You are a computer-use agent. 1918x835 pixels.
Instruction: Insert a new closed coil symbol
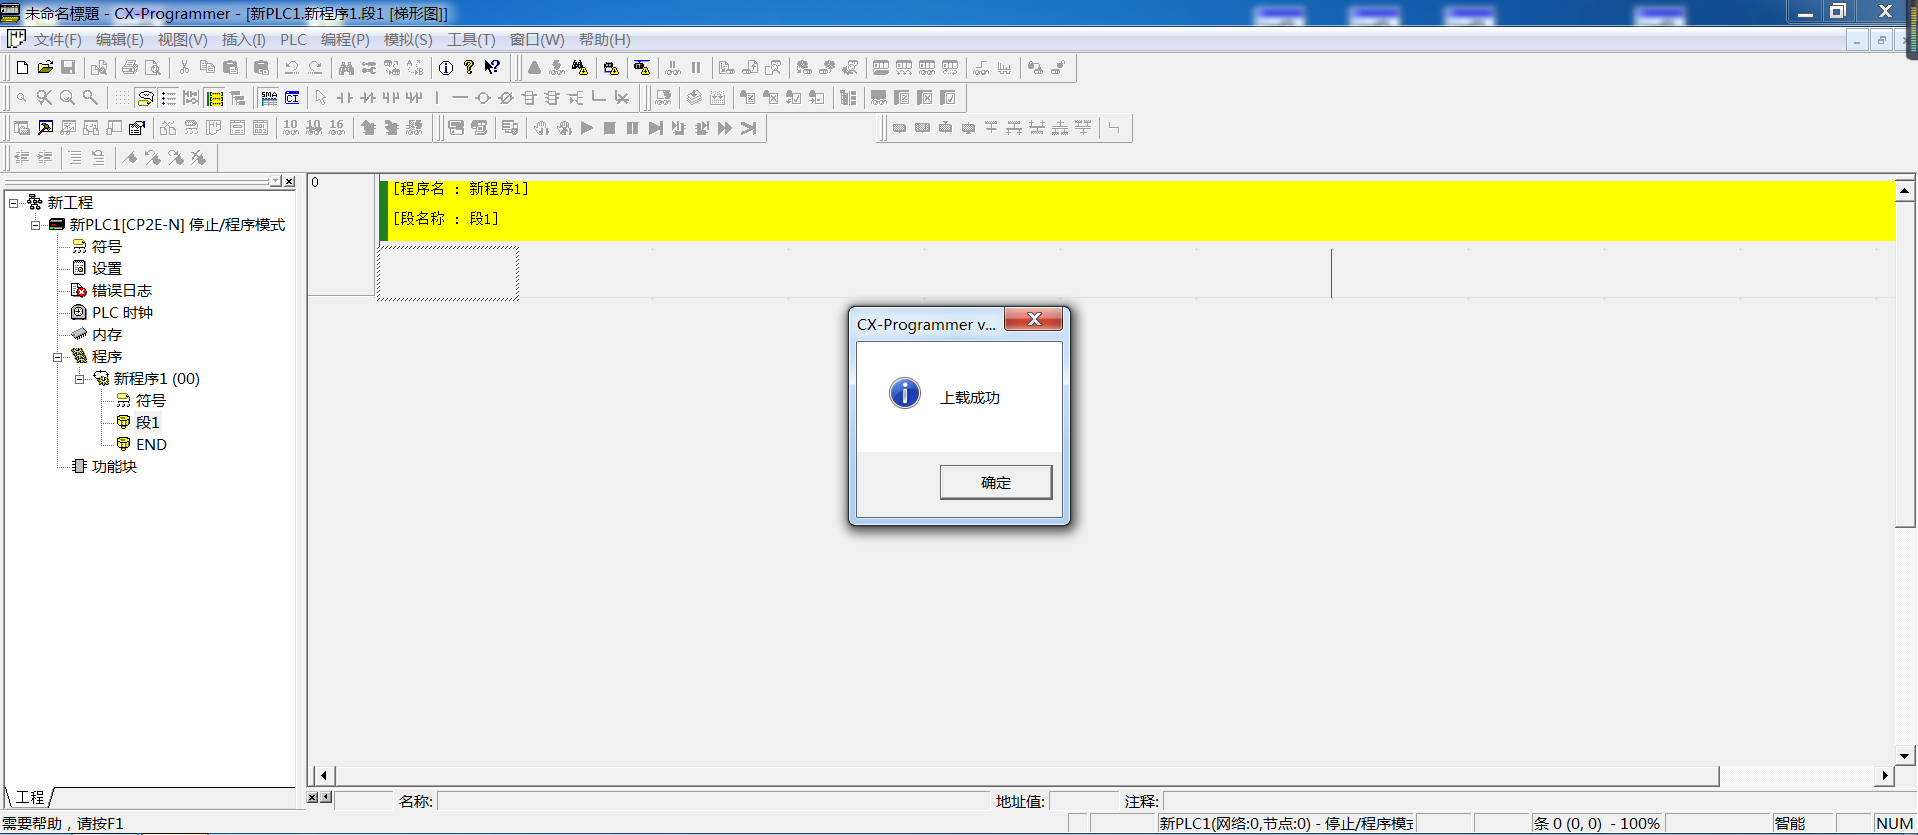(x=506, y=98)
